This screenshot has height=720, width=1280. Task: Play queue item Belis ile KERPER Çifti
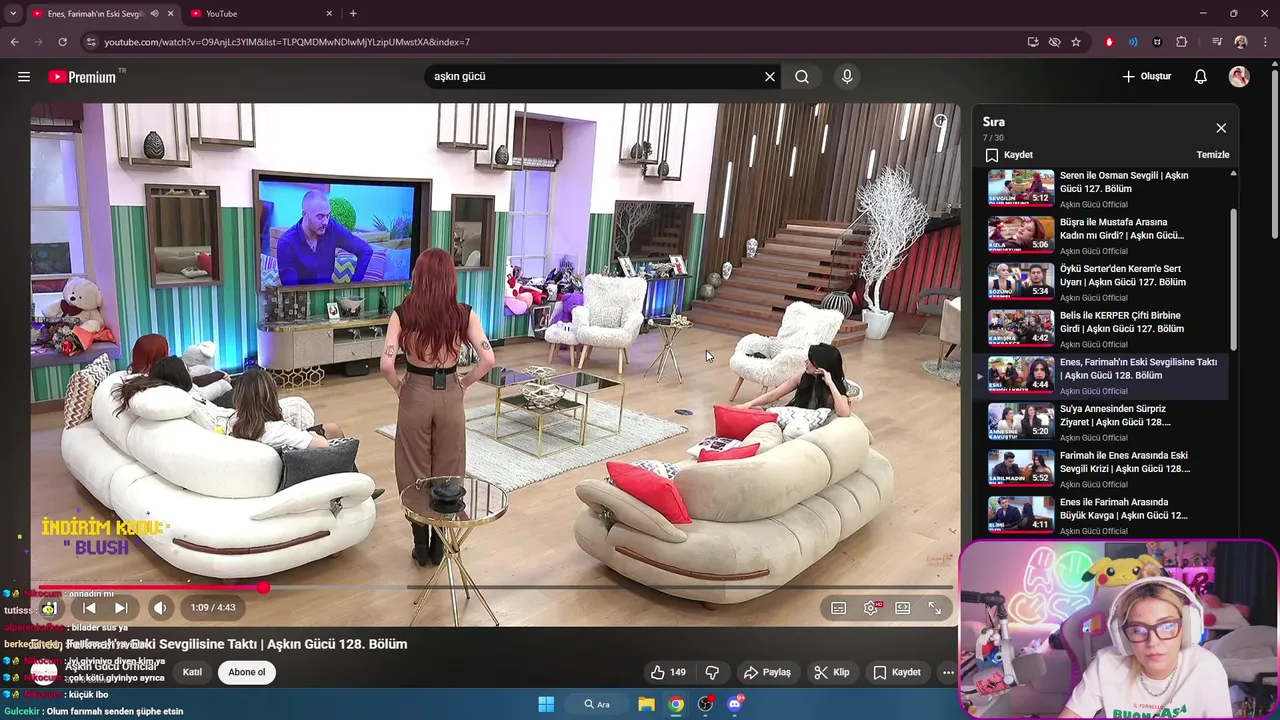tap(1105, 329)
